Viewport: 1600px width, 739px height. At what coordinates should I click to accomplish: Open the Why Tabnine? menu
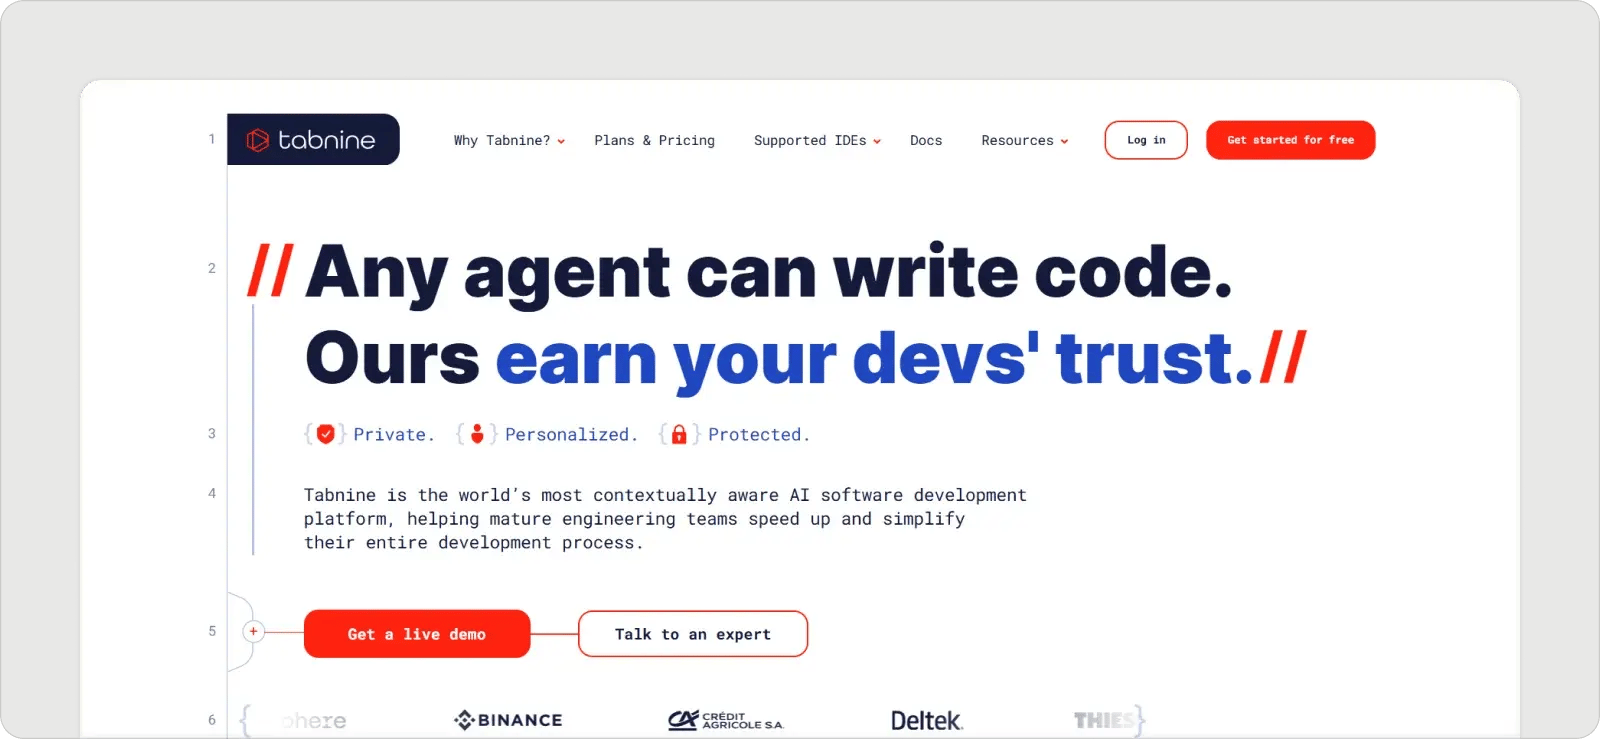[x=509, y=141]
